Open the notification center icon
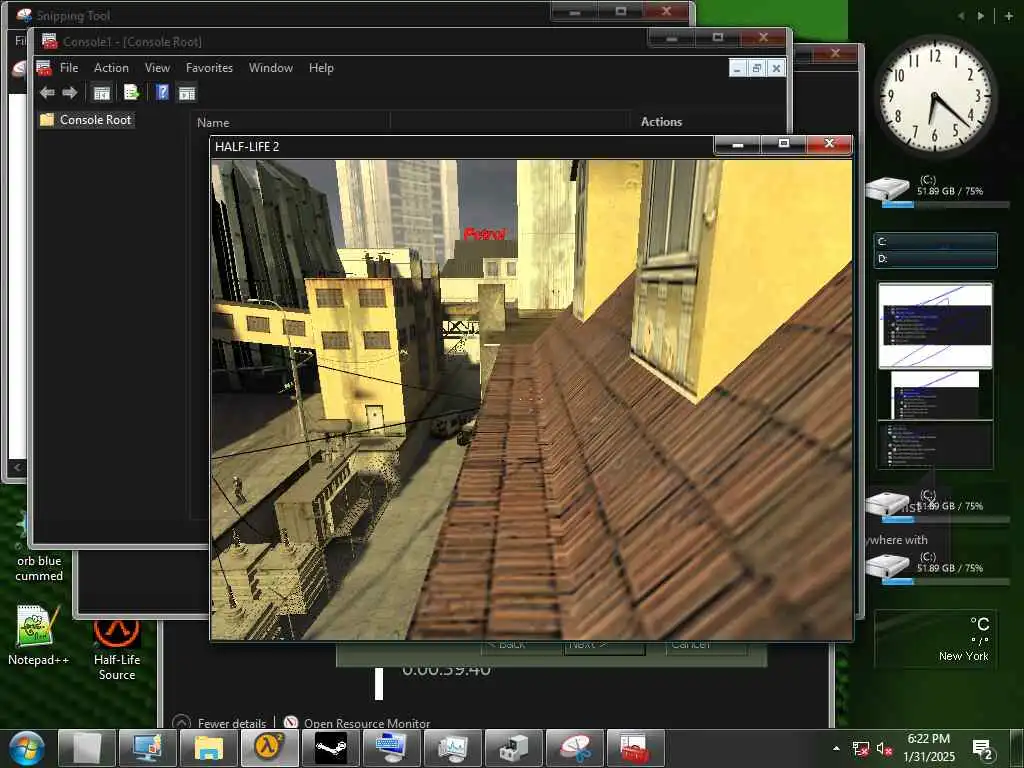The image size is (1024, 768). pyautogui.click(x=982, y=749)
